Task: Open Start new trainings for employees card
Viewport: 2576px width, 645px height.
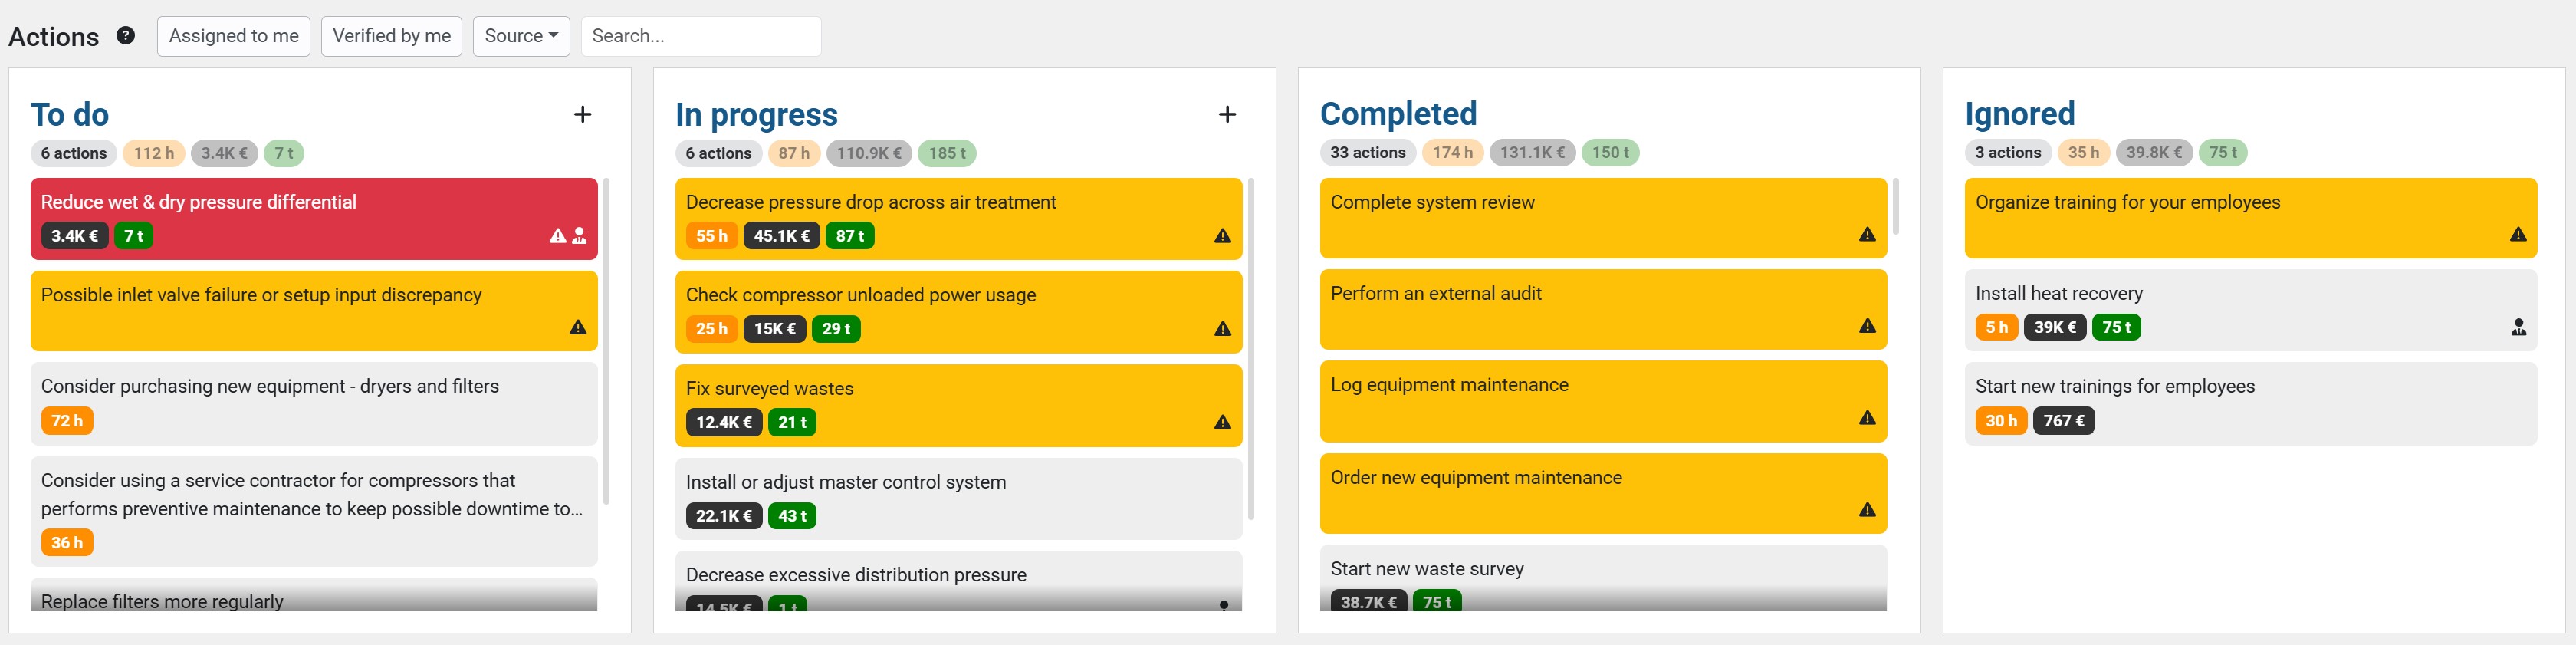Action: pyautogui.click(x=2250, y=404)
